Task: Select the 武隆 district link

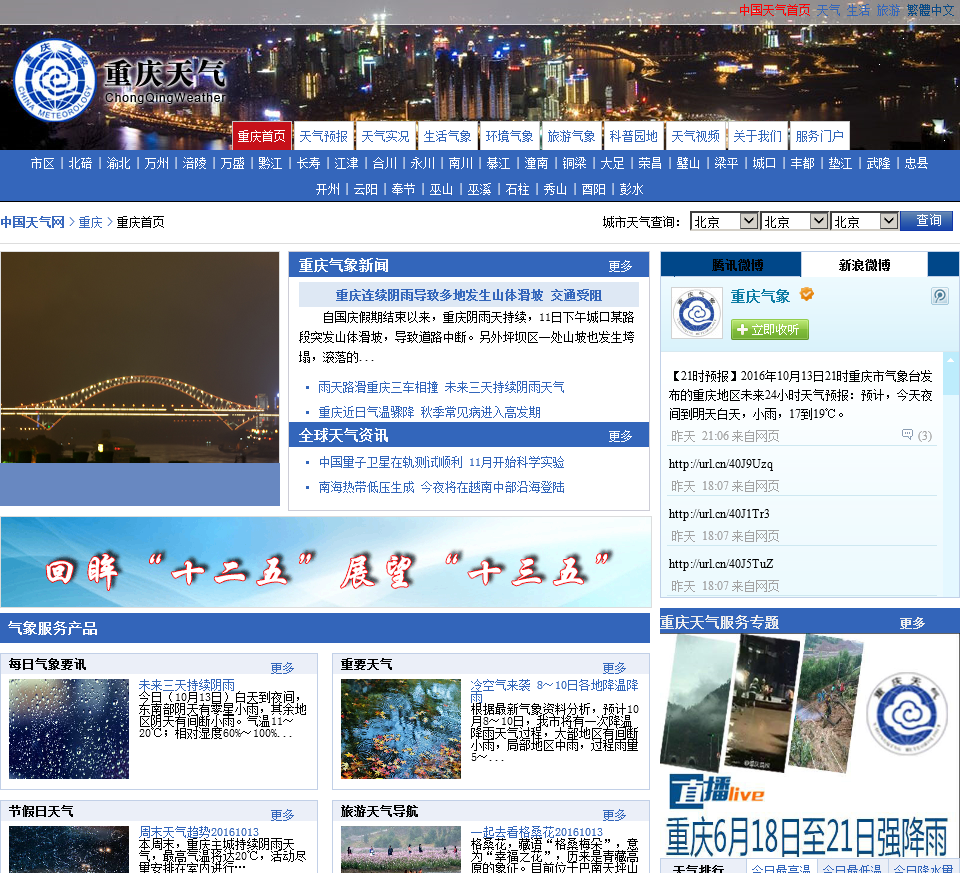Action: tap(878, 163)
